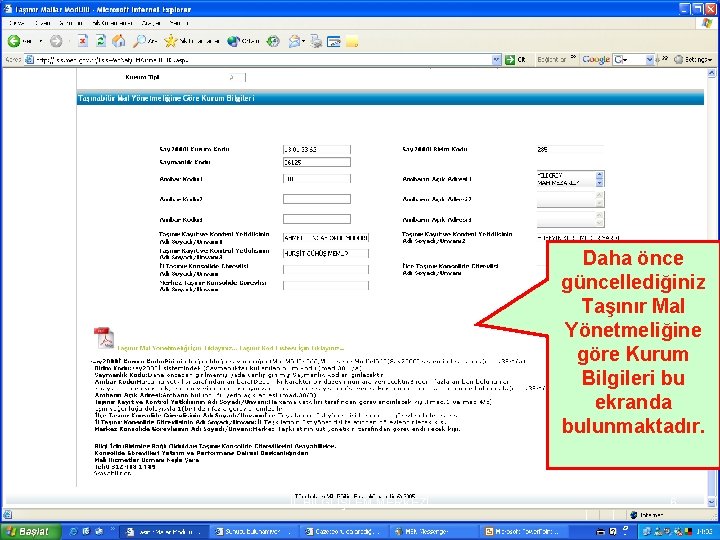Click the Say2000i Birim Kodu field

pyautogui.click(x=570, y=149)
